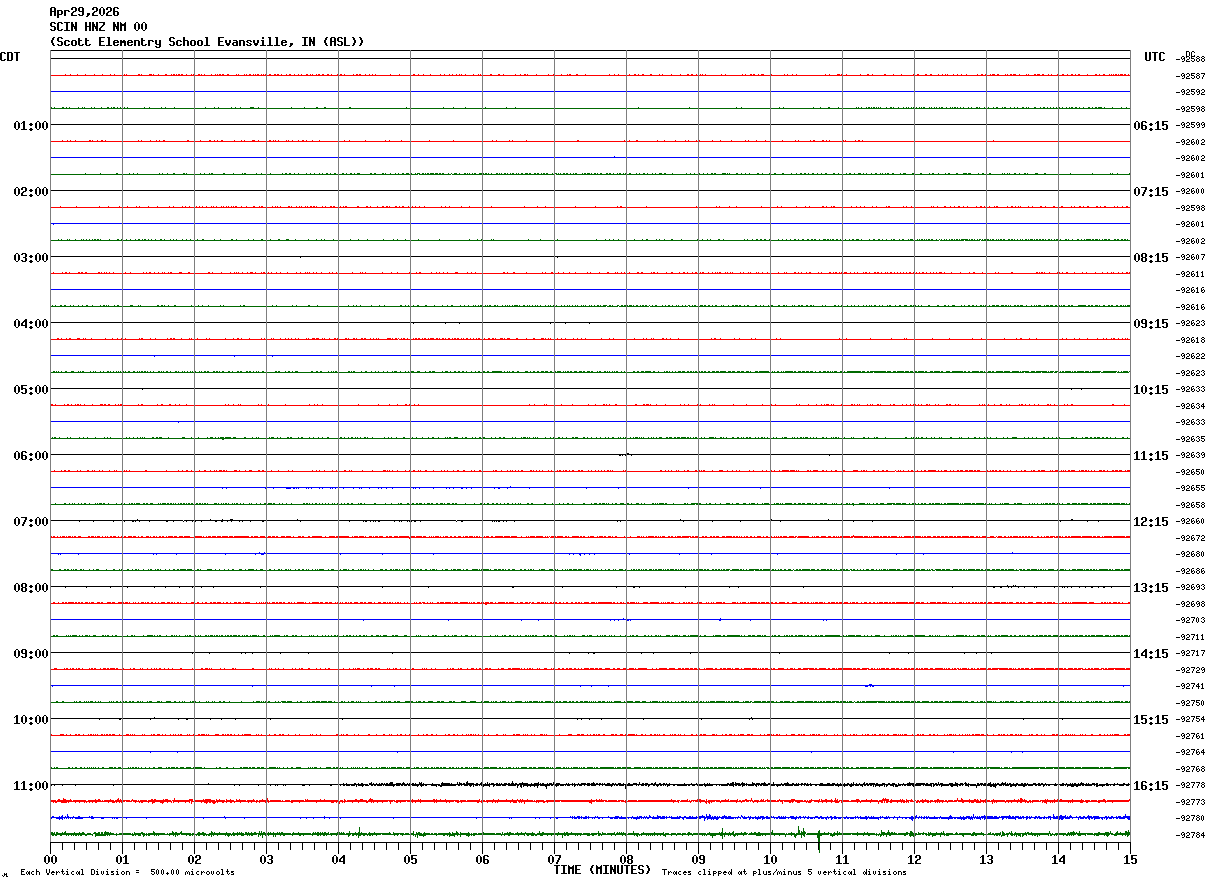
Task: Click the 12:15 UTC time label
Action: click(x=1151, y=522)
